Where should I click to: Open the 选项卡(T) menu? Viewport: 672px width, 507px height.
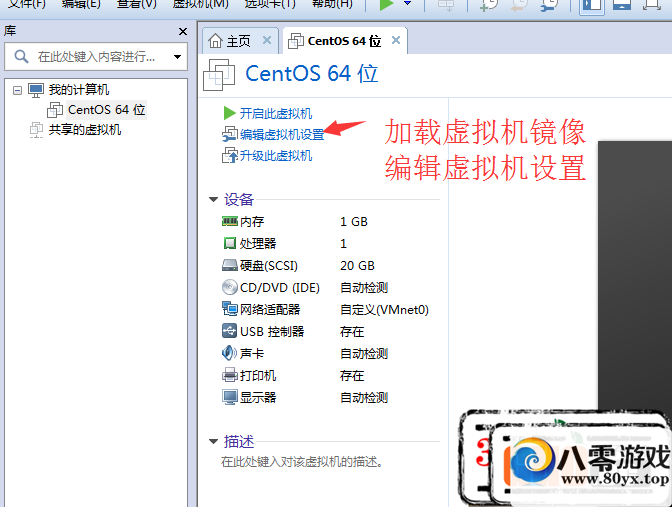pyautogui.click(x=270, y=4)
